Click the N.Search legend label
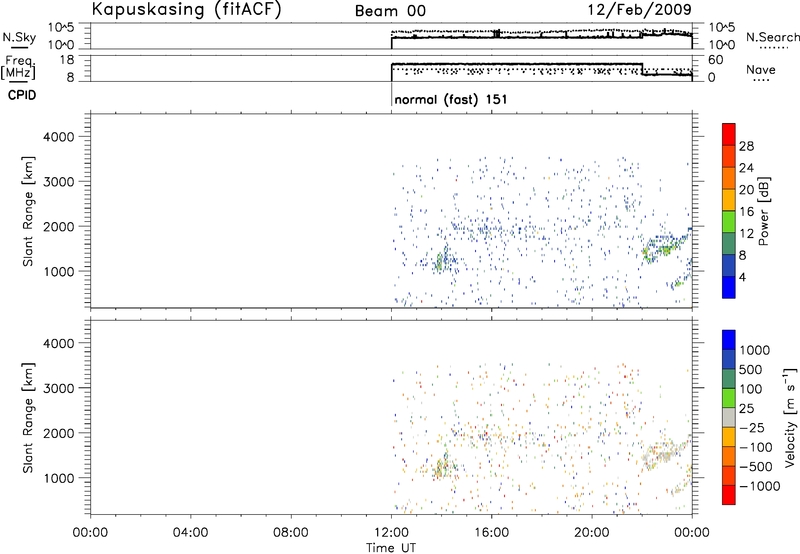800x554 pixels. click(772, 37)
